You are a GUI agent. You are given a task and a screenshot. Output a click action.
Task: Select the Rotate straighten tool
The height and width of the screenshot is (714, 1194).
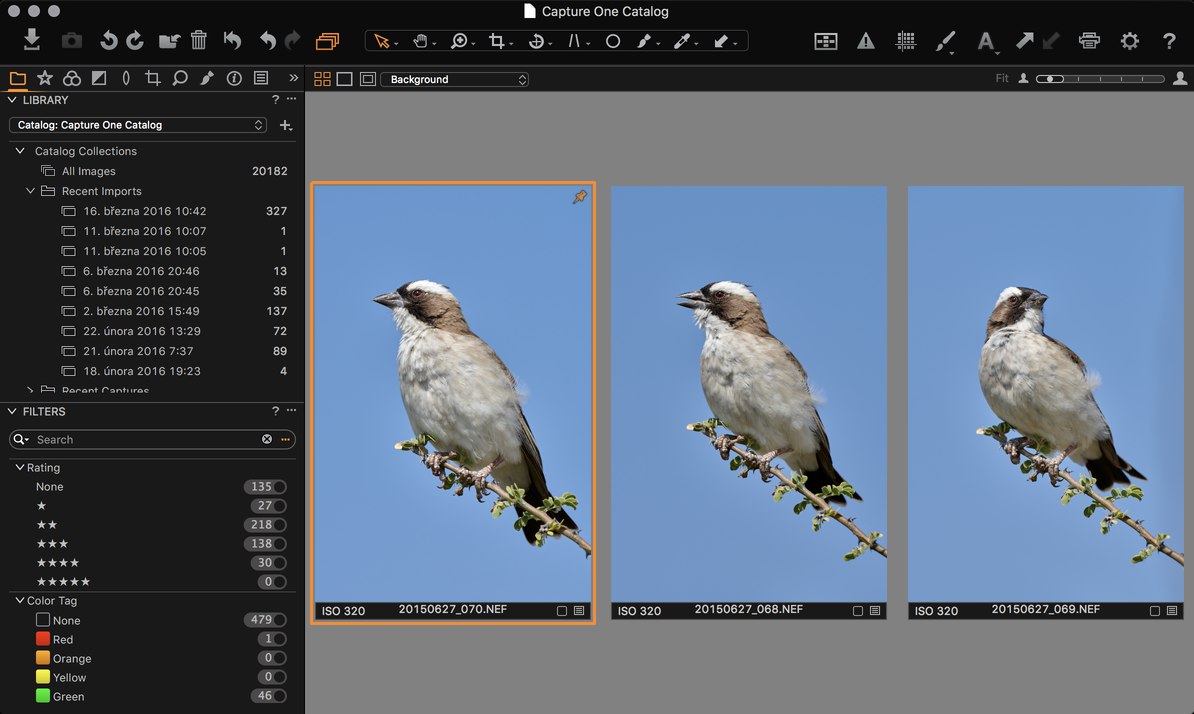tap(536, 41)
